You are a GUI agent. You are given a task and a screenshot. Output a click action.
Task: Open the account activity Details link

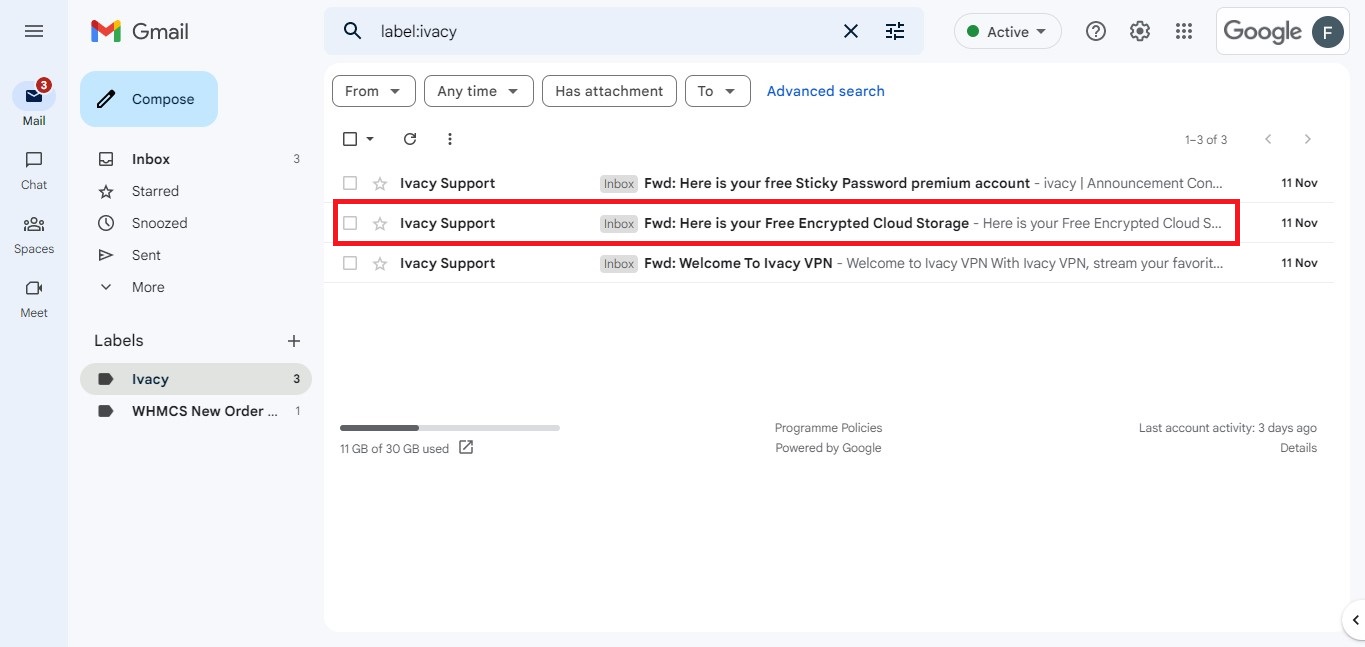pos(1298,448)
